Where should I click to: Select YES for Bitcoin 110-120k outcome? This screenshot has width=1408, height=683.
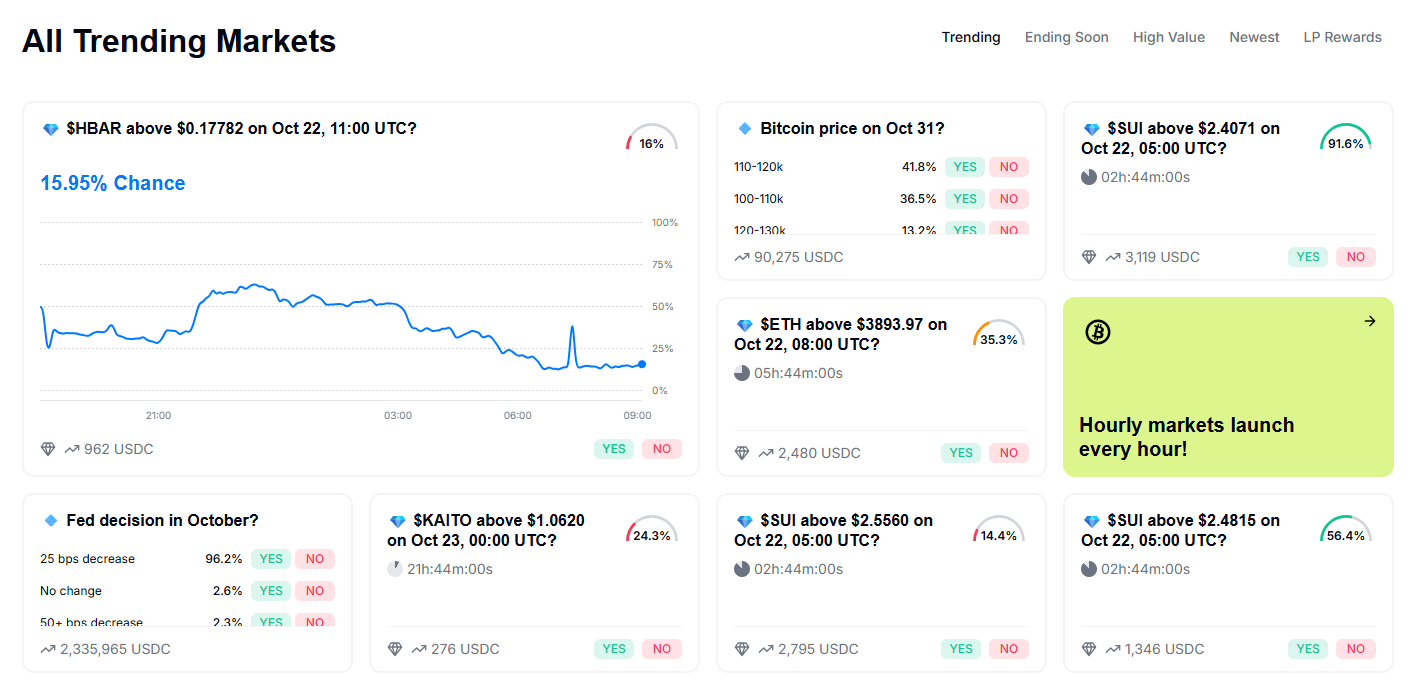(965, 167)
